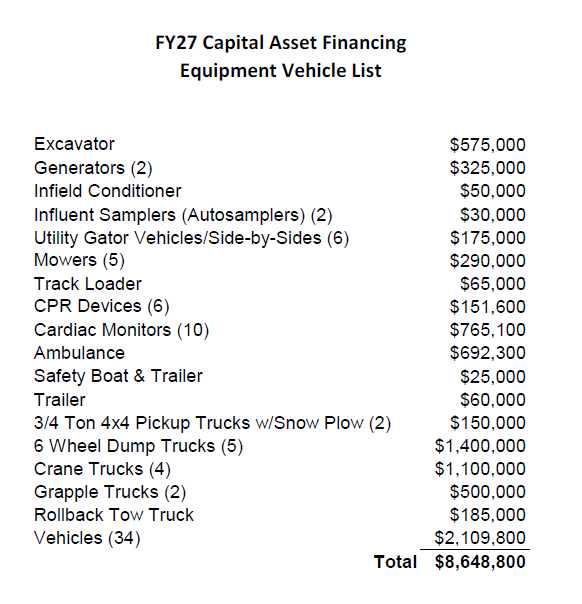This screenshot has height=604, width=582.
Task: Click the $290,000 Mowers amount
Action: pyautogui.click(x=488, y=261)
